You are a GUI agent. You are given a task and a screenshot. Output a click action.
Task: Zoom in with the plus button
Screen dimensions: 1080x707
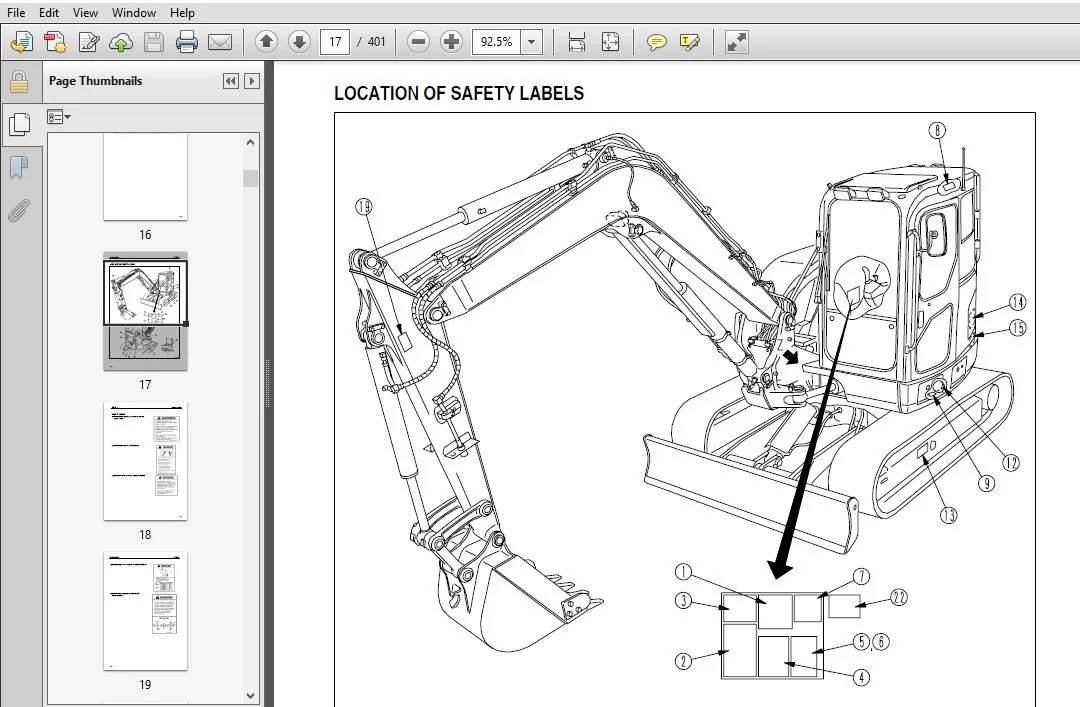[451, 42]
